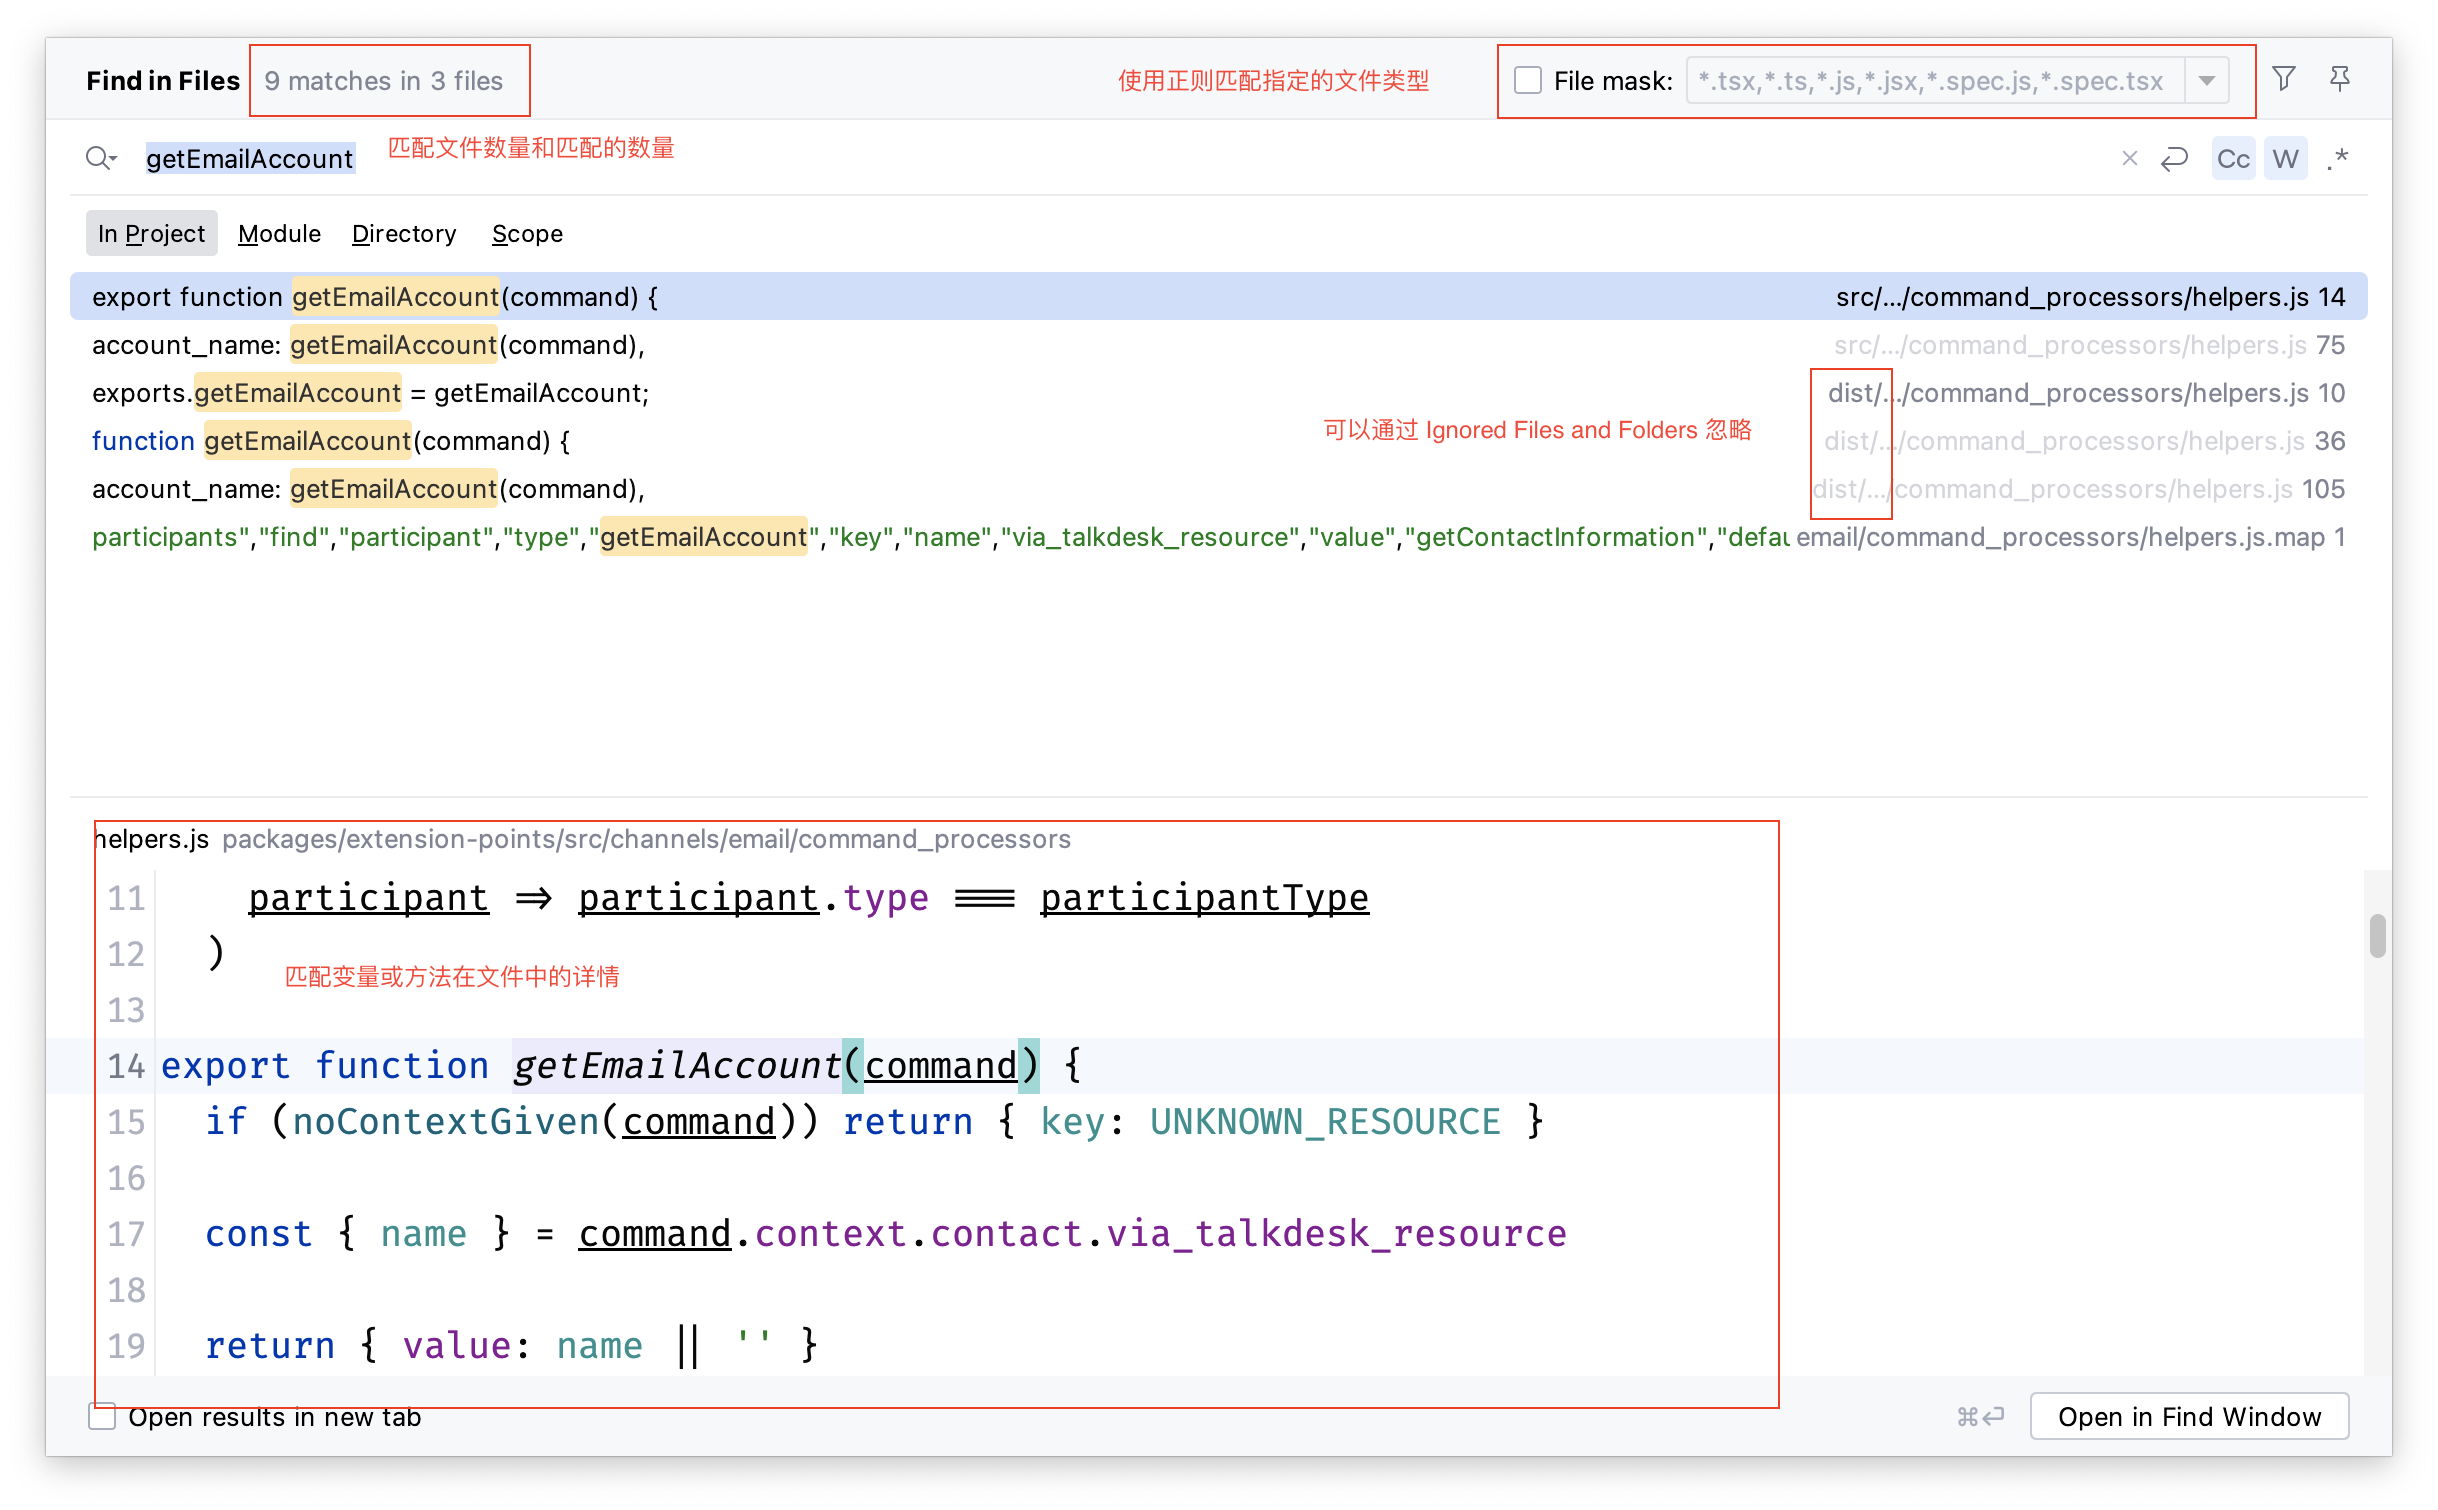Enable the File mask checkbox

1527,81
